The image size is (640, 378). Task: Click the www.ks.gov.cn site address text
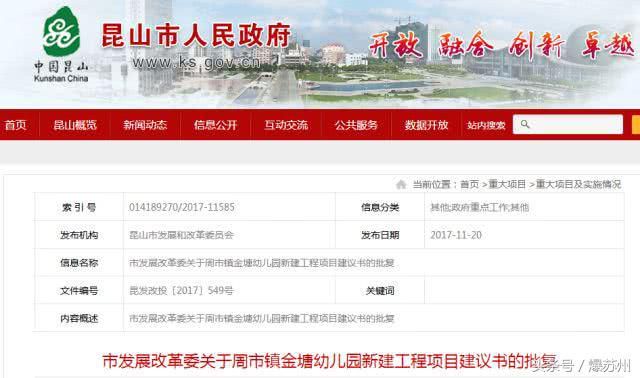[196, 62]
